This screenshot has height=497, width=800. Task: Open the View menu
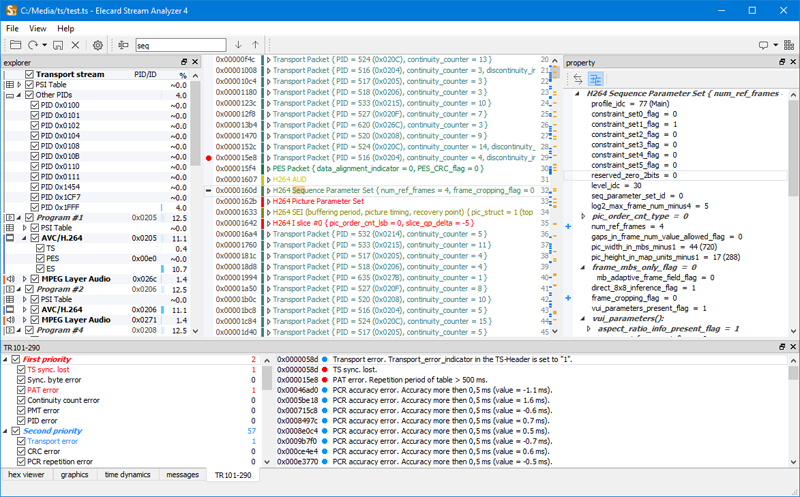click(37, 29)
